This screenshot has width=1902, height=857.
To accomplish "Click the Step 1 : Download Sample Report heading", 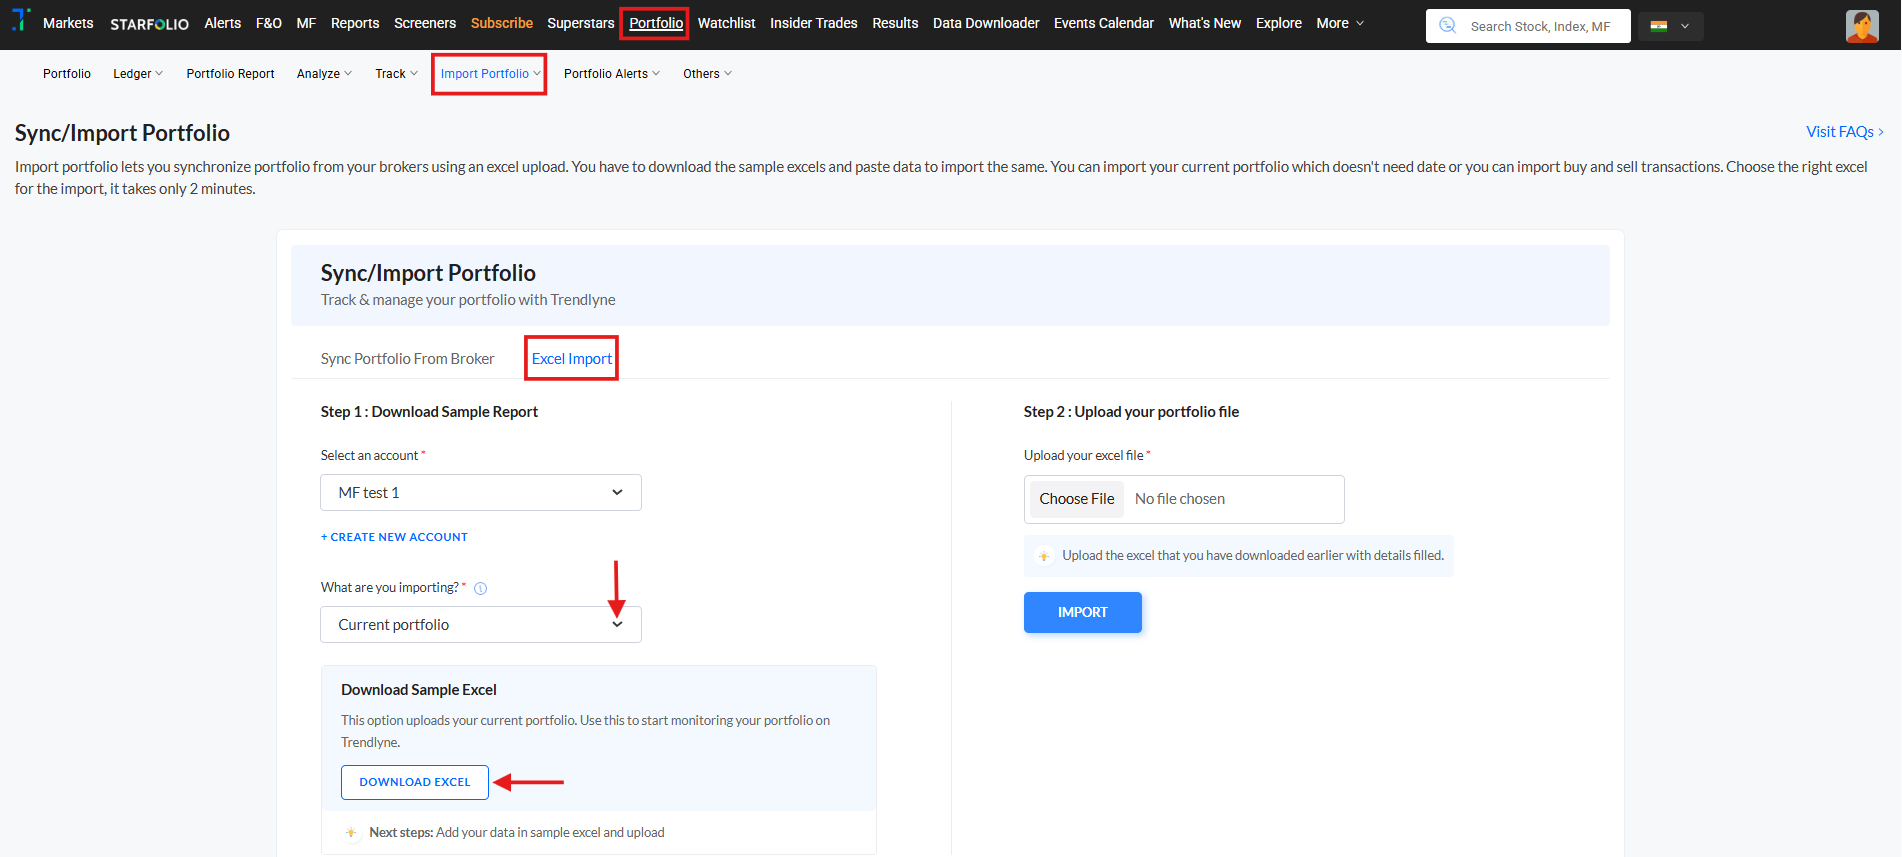I will 429,412.
